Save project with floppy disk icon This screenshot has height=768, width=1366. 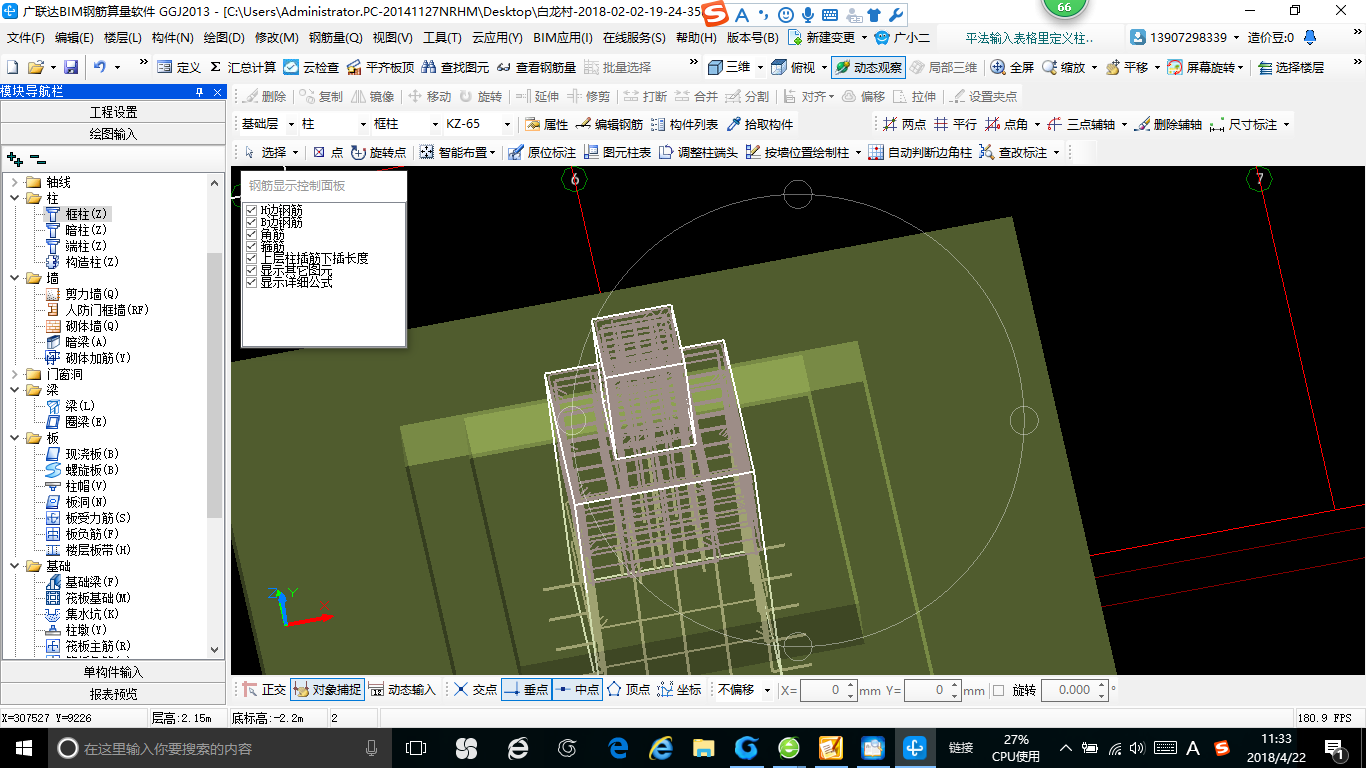[x=71, y=67]
